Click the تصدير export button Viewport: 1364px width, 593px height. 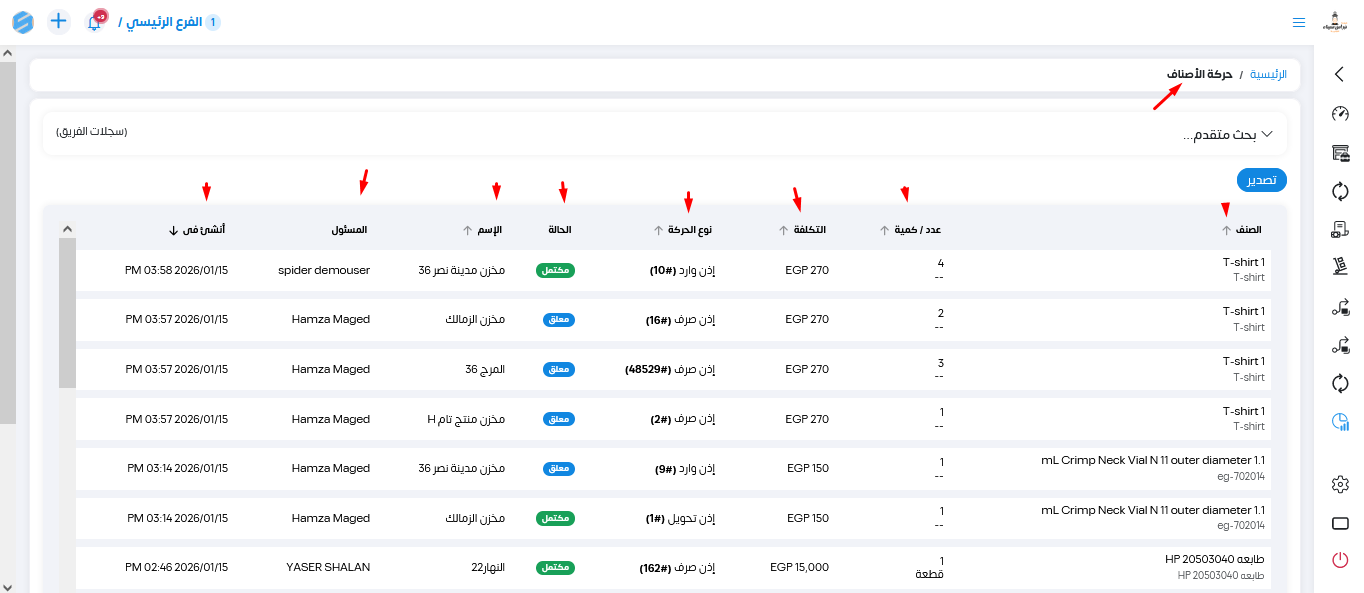click(x=1261, y=180)
